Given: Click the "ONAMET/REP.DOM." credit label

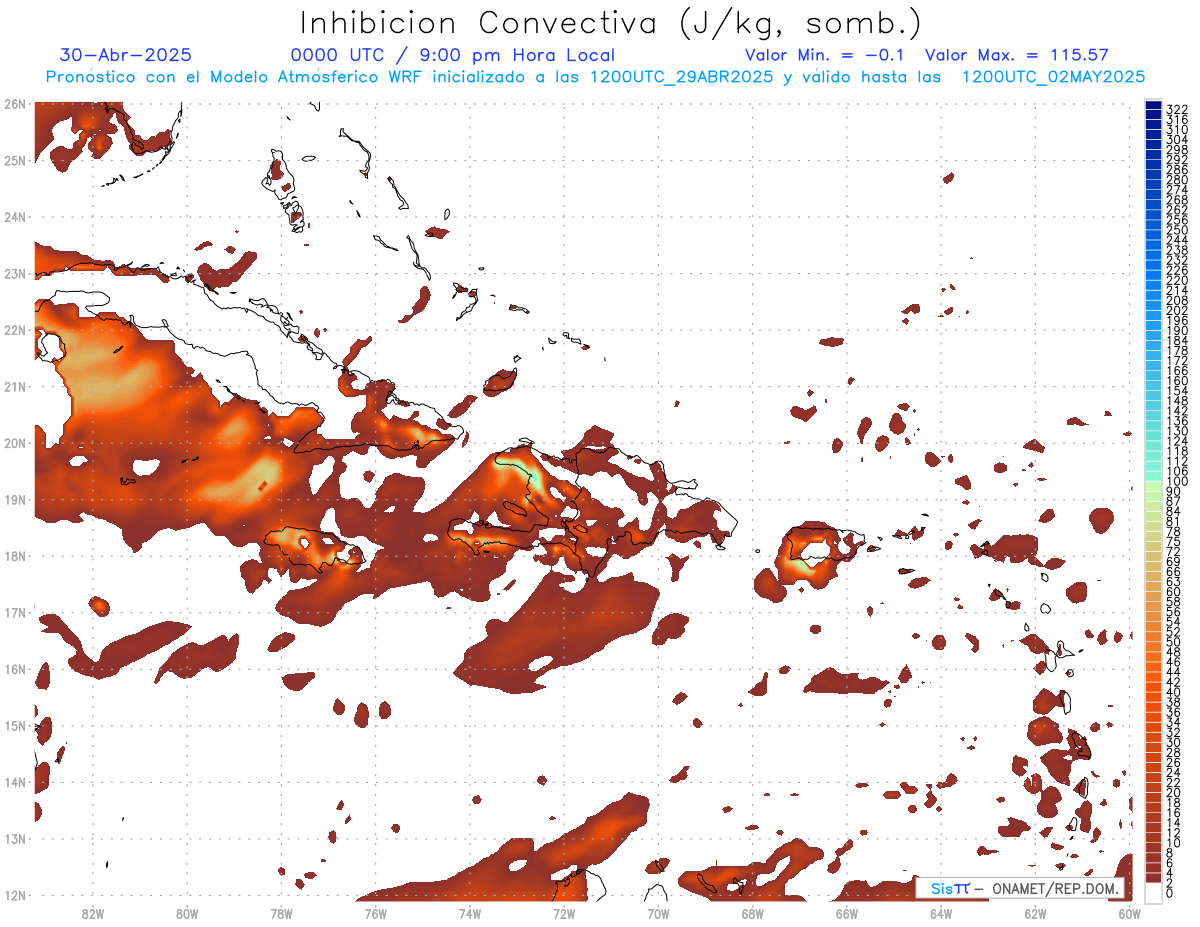Looking at the screenshot, I should tap(1054, 888).
